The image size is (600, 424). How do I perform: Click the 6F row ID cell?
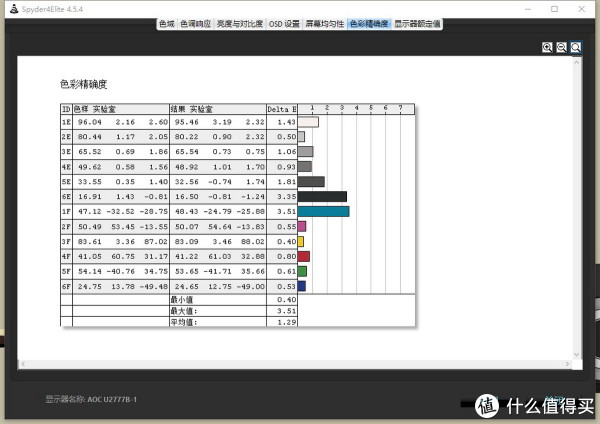(x=66, y=286)
